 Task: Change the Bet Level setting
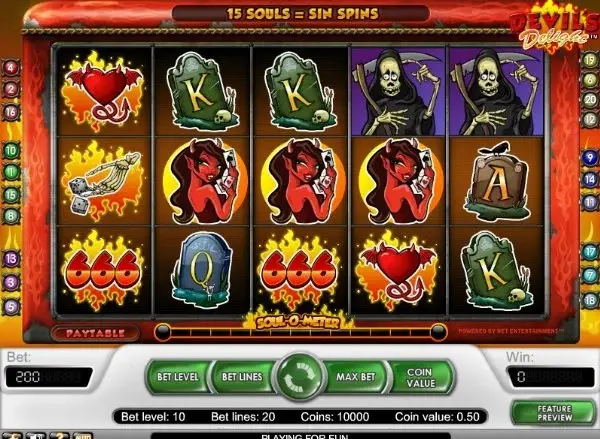pos(178,377)
